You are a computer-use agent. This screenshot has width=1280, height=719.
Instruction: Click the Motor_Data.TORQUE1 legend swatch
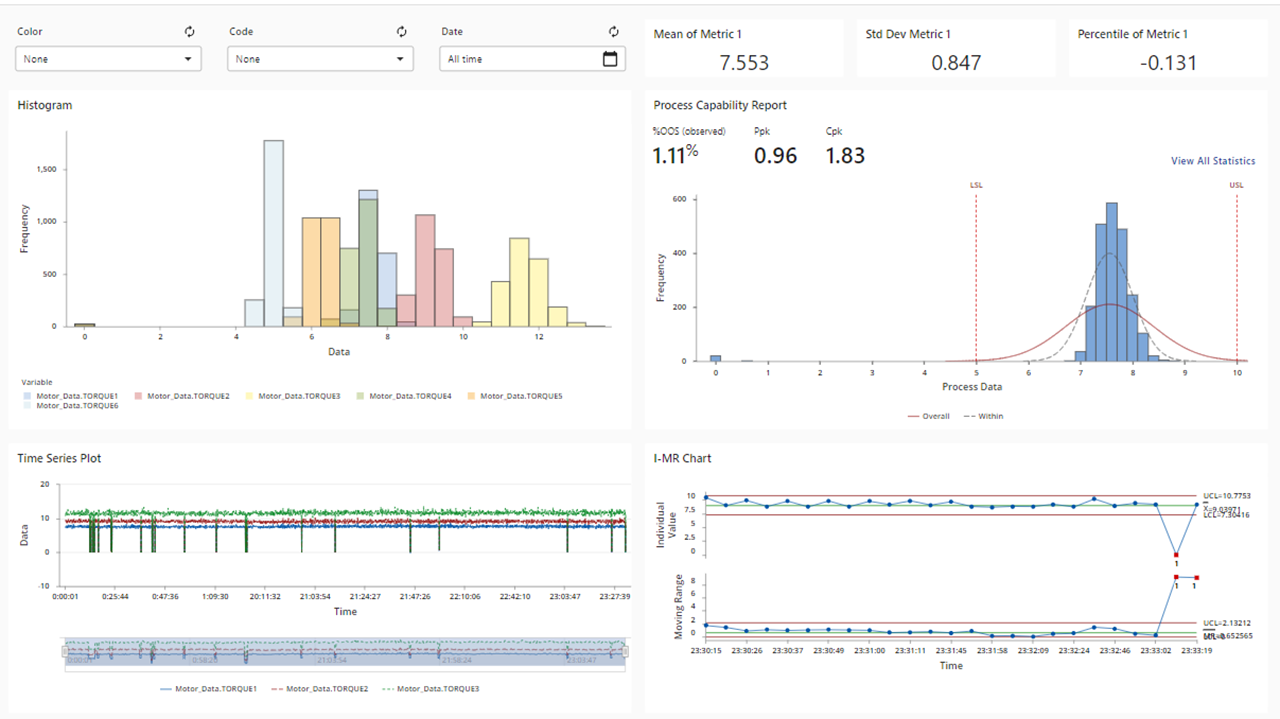(x=26, y=396)
